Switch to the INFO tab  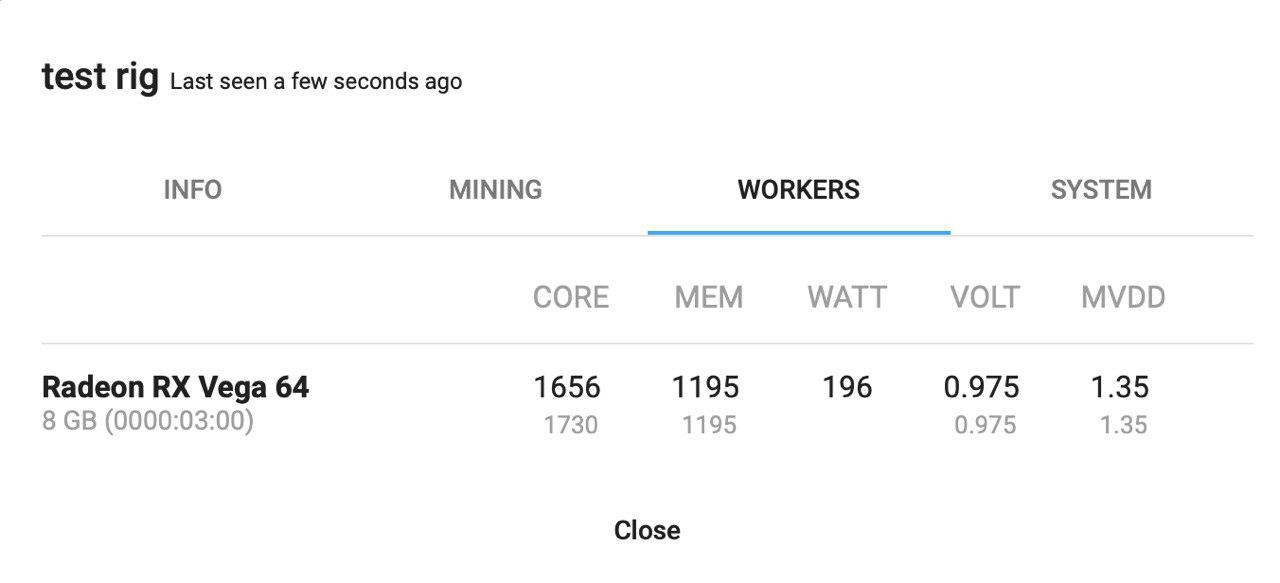coord(192,190)
